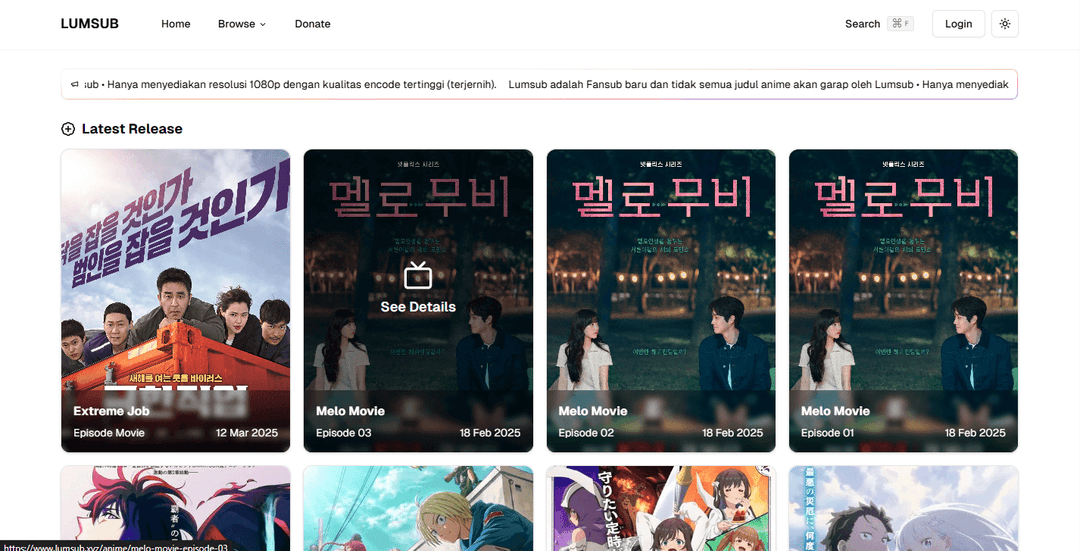
Task: Open the colorful chibi girls anime poster
Action: click(661, 508)
